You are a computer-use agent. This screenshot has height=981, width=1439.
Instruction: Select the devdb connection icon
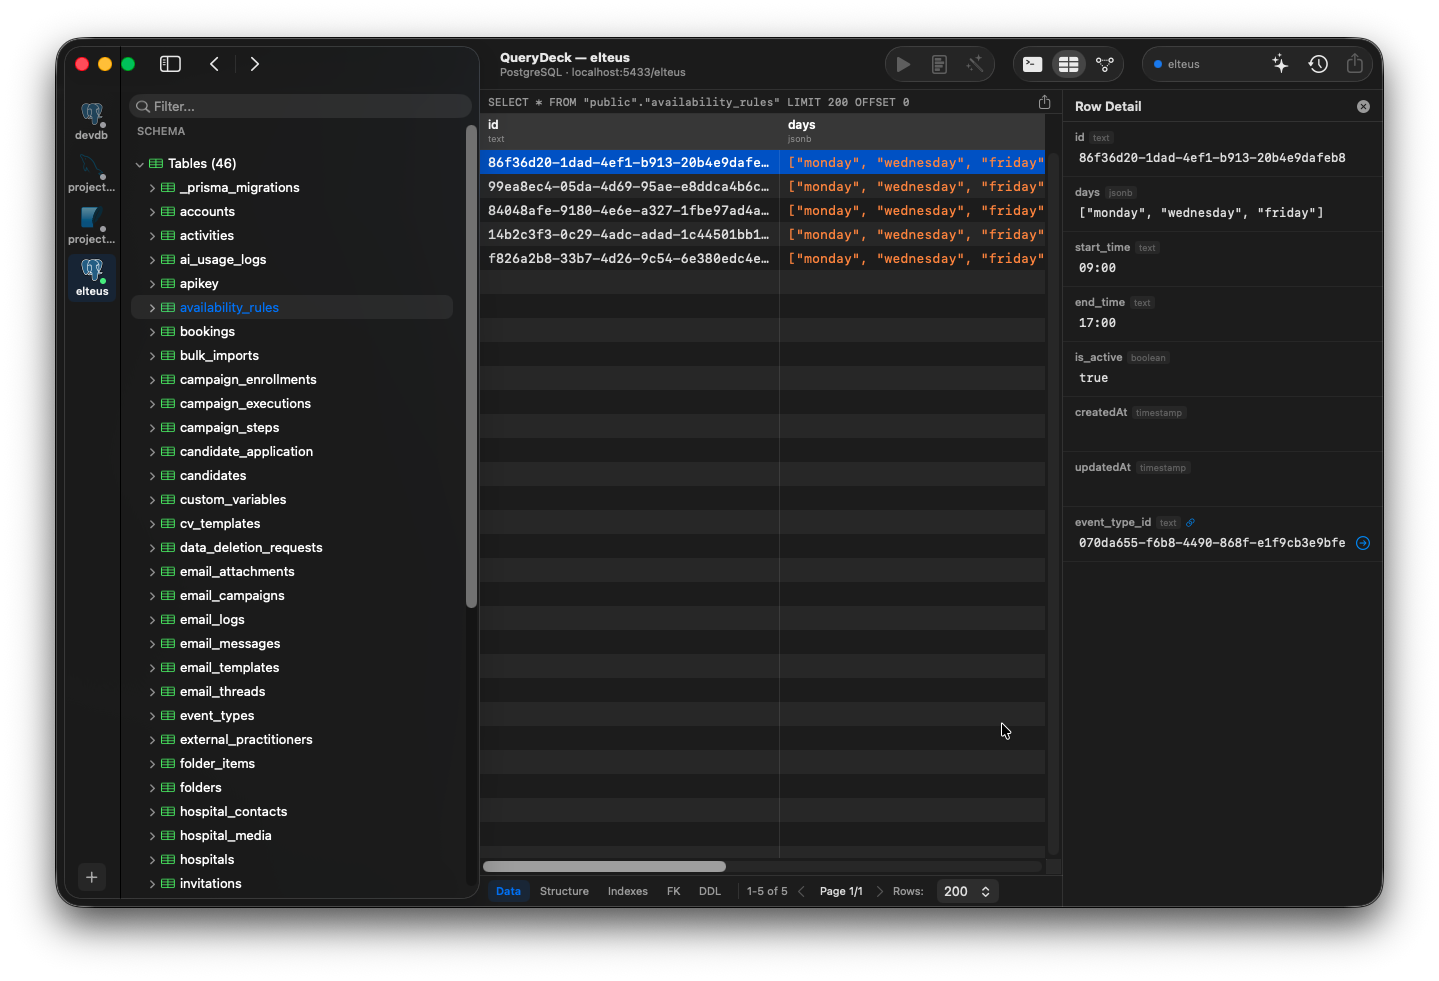tap(91, 121)
